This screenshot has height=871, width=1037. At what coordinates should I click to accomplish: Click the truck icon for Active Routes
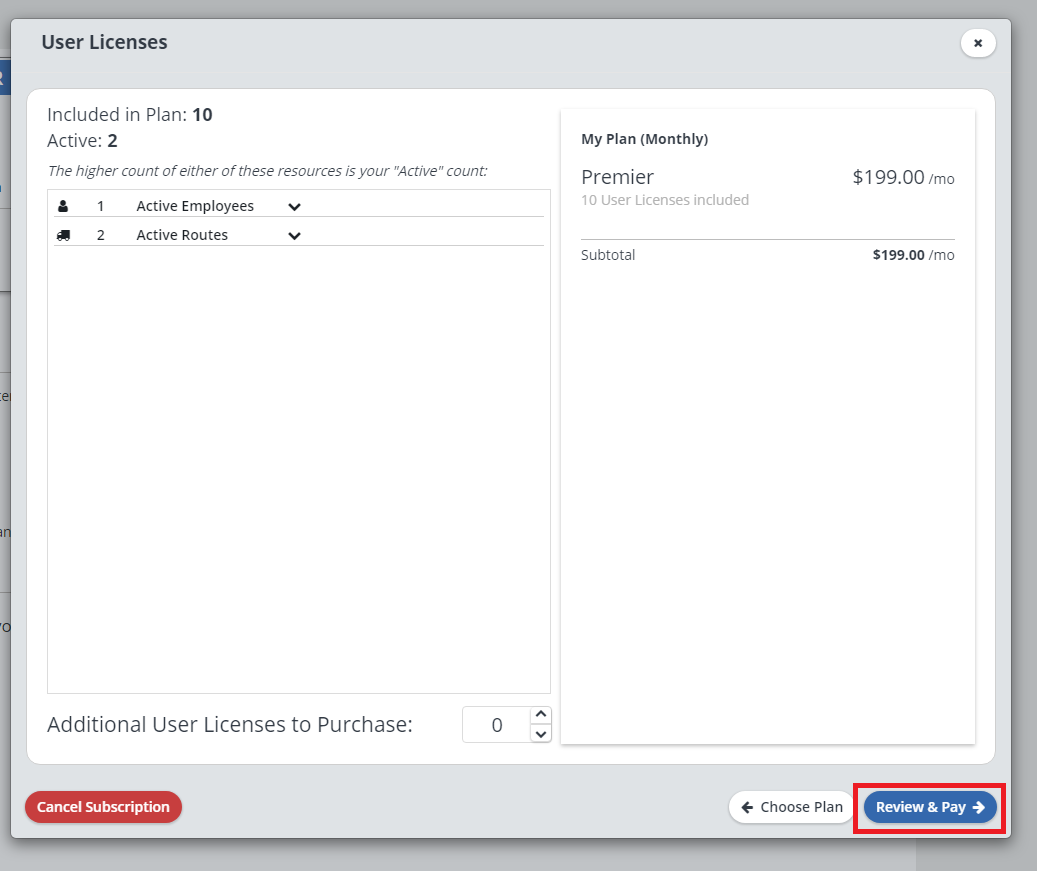pos(64,235)
